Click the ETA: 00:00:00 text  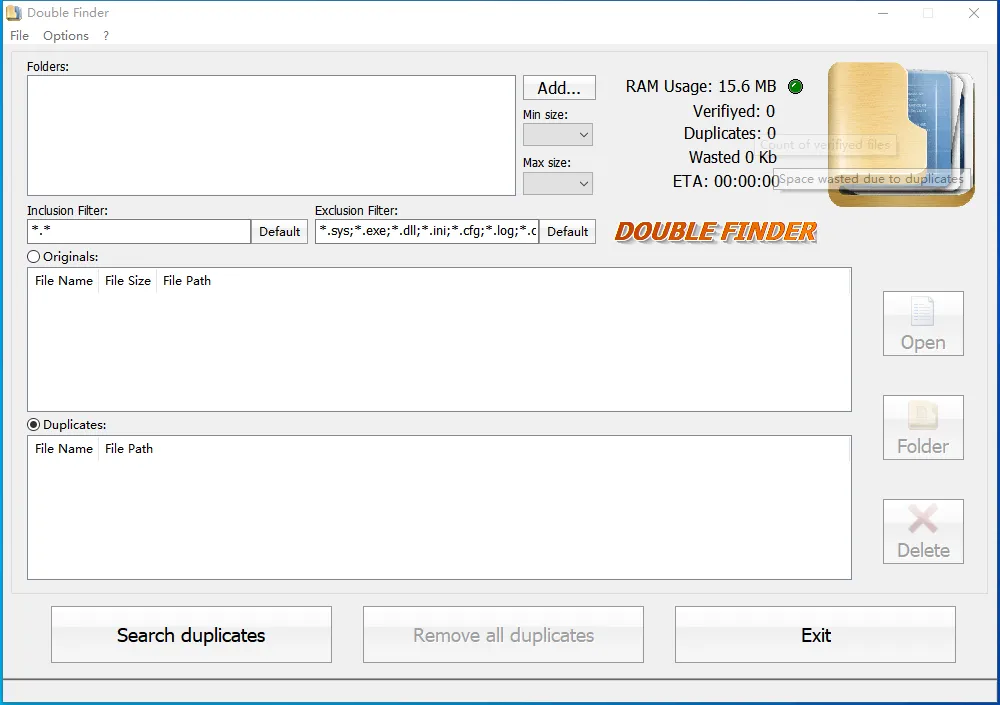pos(726,181)
